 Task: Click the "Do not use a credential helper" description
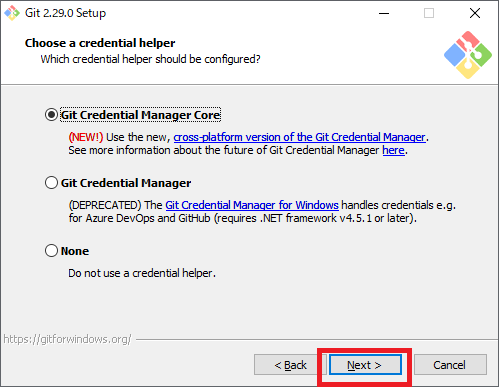[x=142, y=273]
